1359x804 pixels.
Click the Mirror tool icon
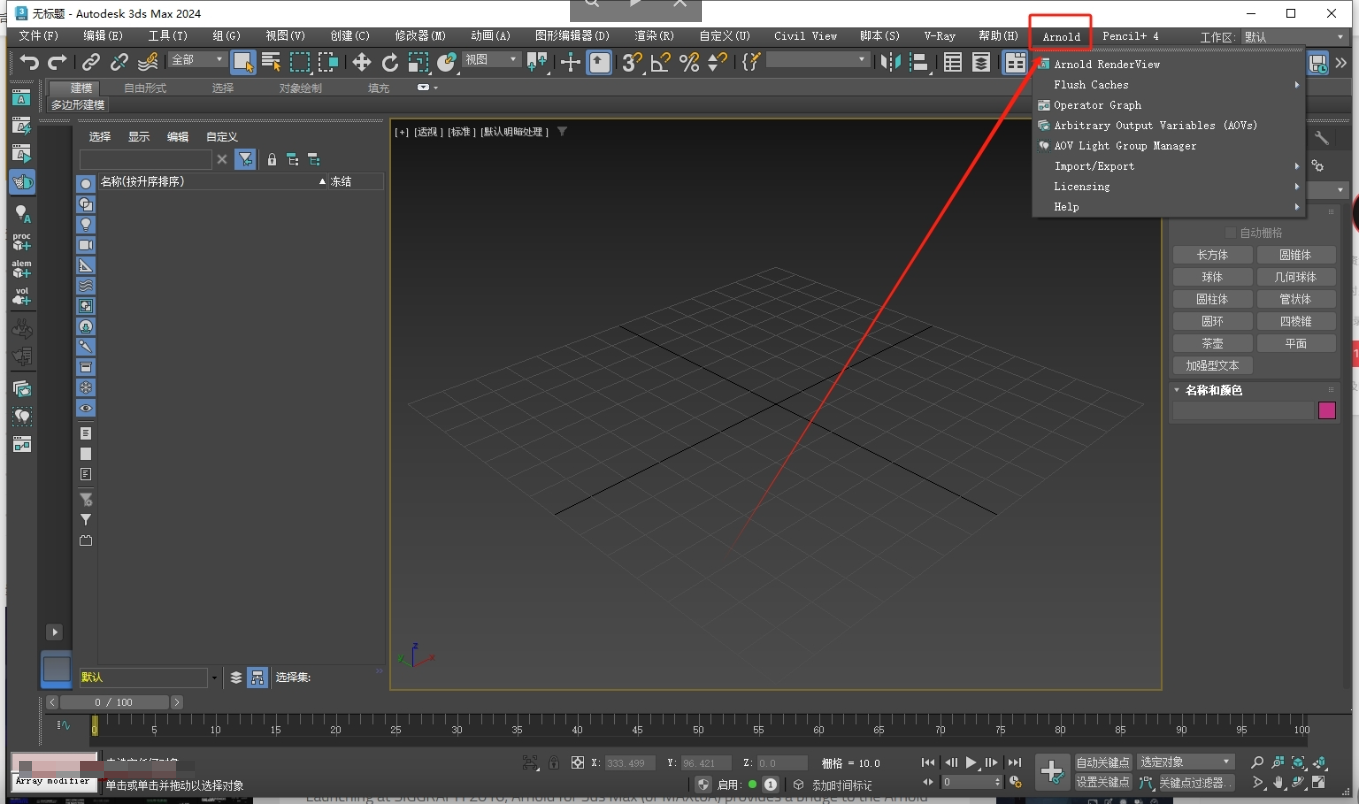tap(890, 62)
